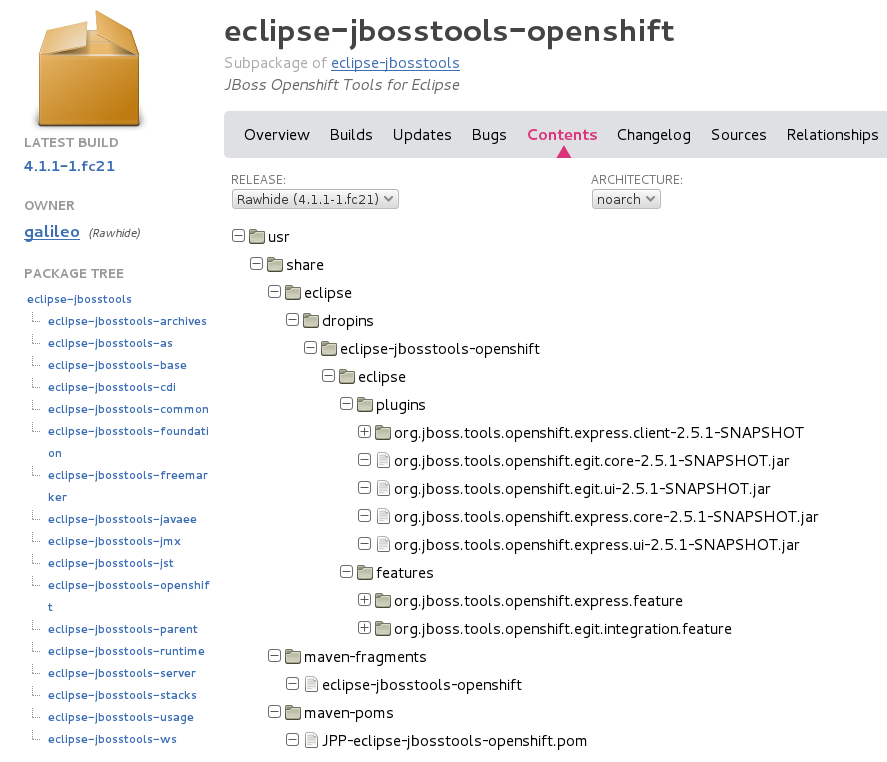Click the plugins folder icon
This screenshot has width=887, height=762.
(x=365, y=404)
